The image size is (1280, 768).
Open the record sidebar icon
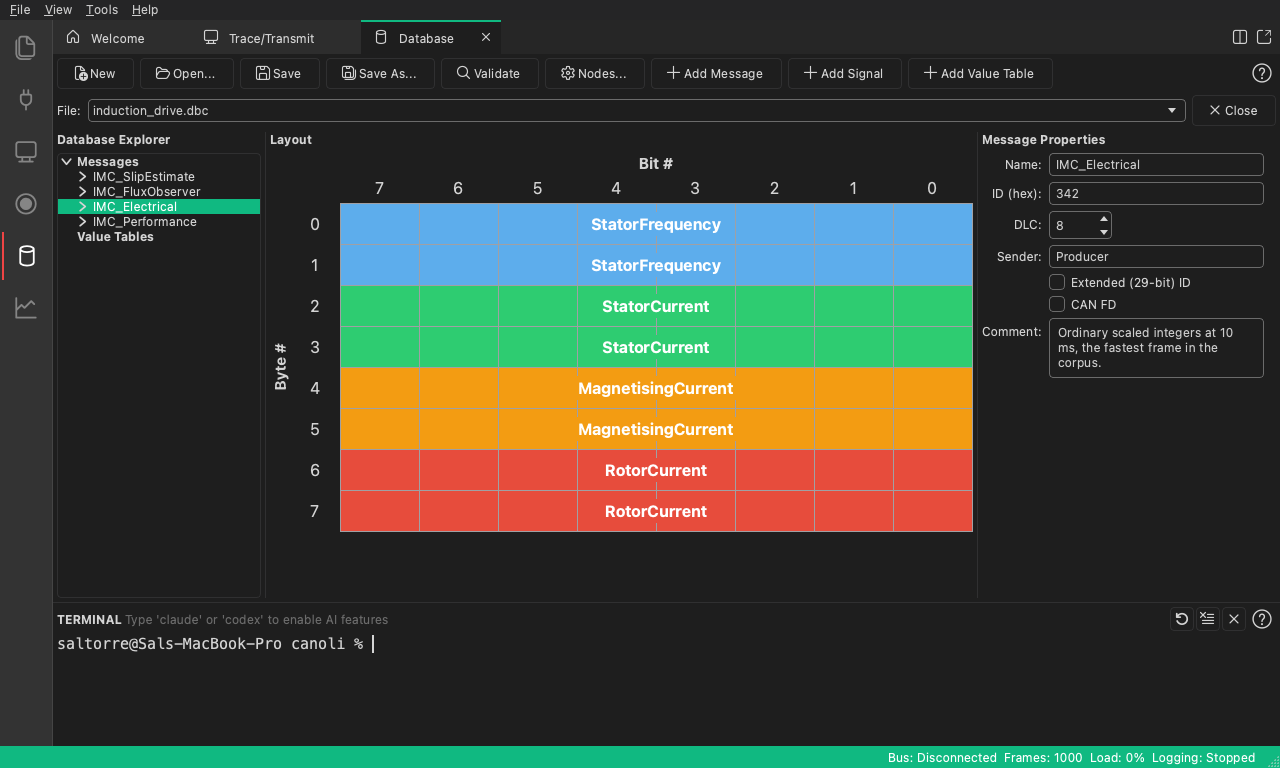[26, 204]
